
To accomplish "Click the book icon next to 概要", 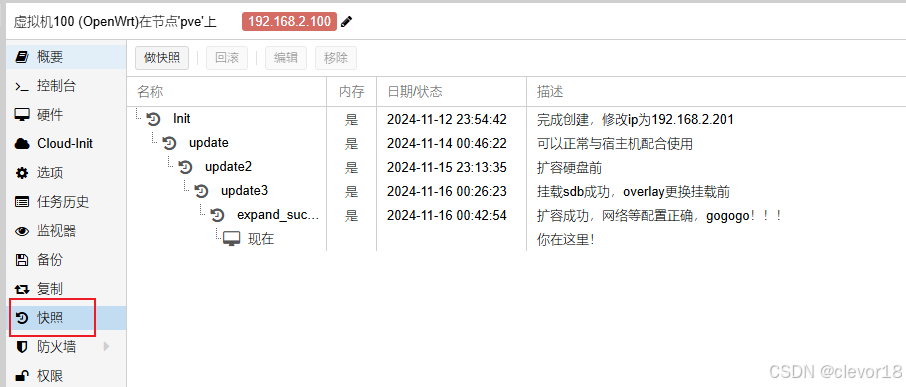I will 22,57.
